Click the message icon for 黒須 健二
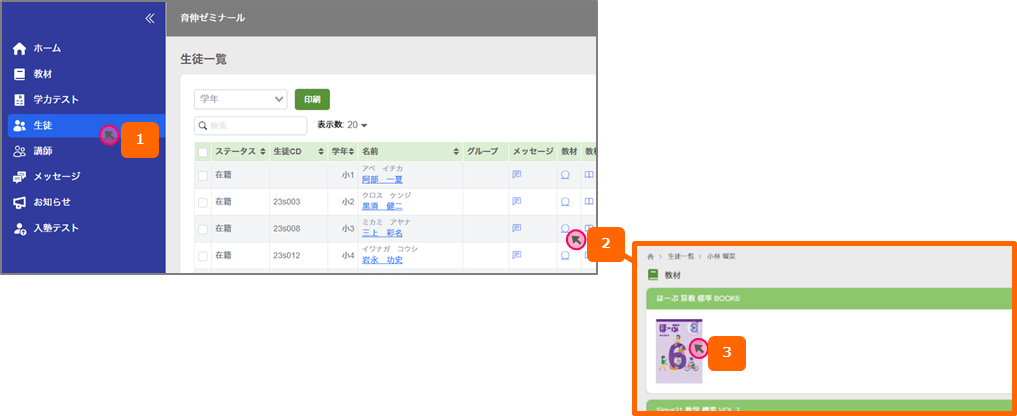Screen dimensions: 1017x416 (x=517, y=201)
